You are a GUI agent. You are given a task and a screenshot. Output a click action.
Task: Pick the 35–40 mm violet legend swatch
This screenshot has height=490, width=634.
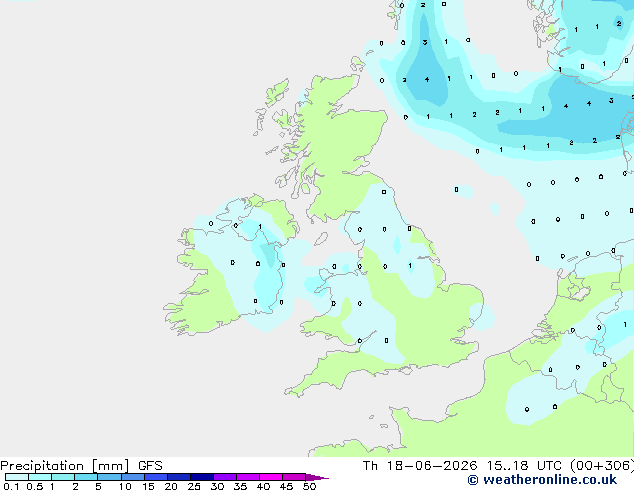[x=248, y=477]
